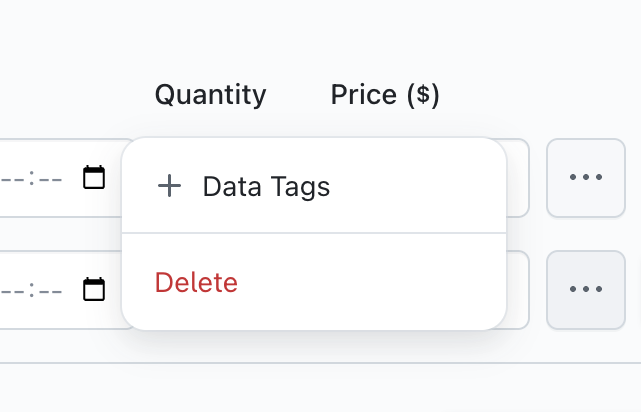Choose the red Delete menu option
The height and width of the screenshot is (412, 641).
pos(197,282)
